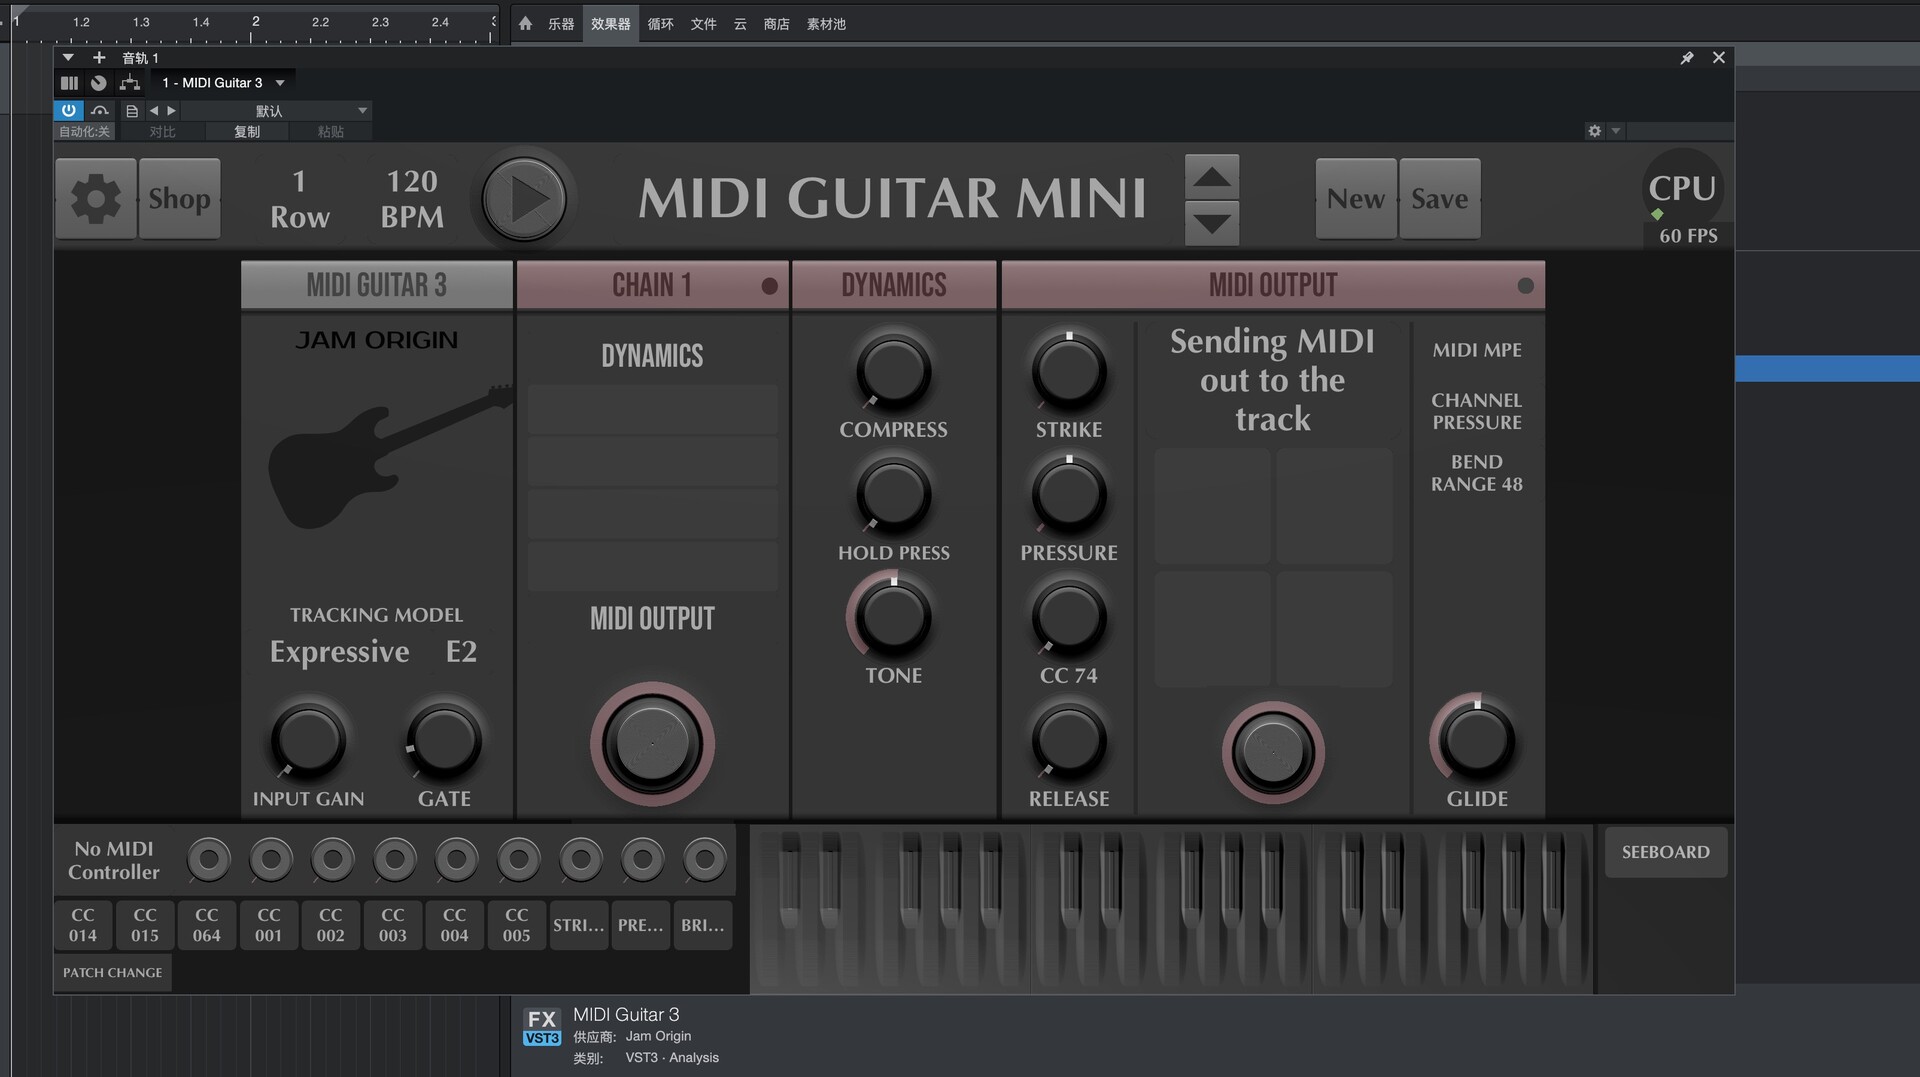Open the preset file icon

(132, 111)
